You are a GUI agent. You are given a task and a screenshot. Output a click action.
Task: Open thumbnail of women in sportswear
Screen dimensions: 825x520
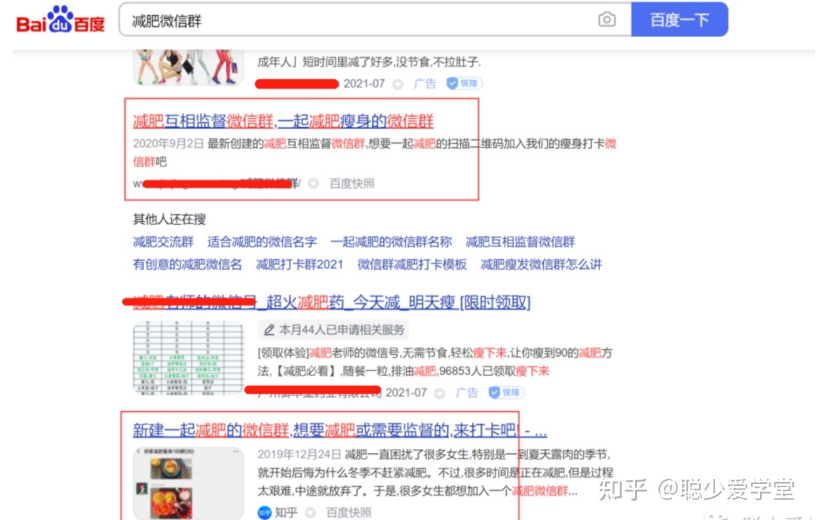pos(188,67)
